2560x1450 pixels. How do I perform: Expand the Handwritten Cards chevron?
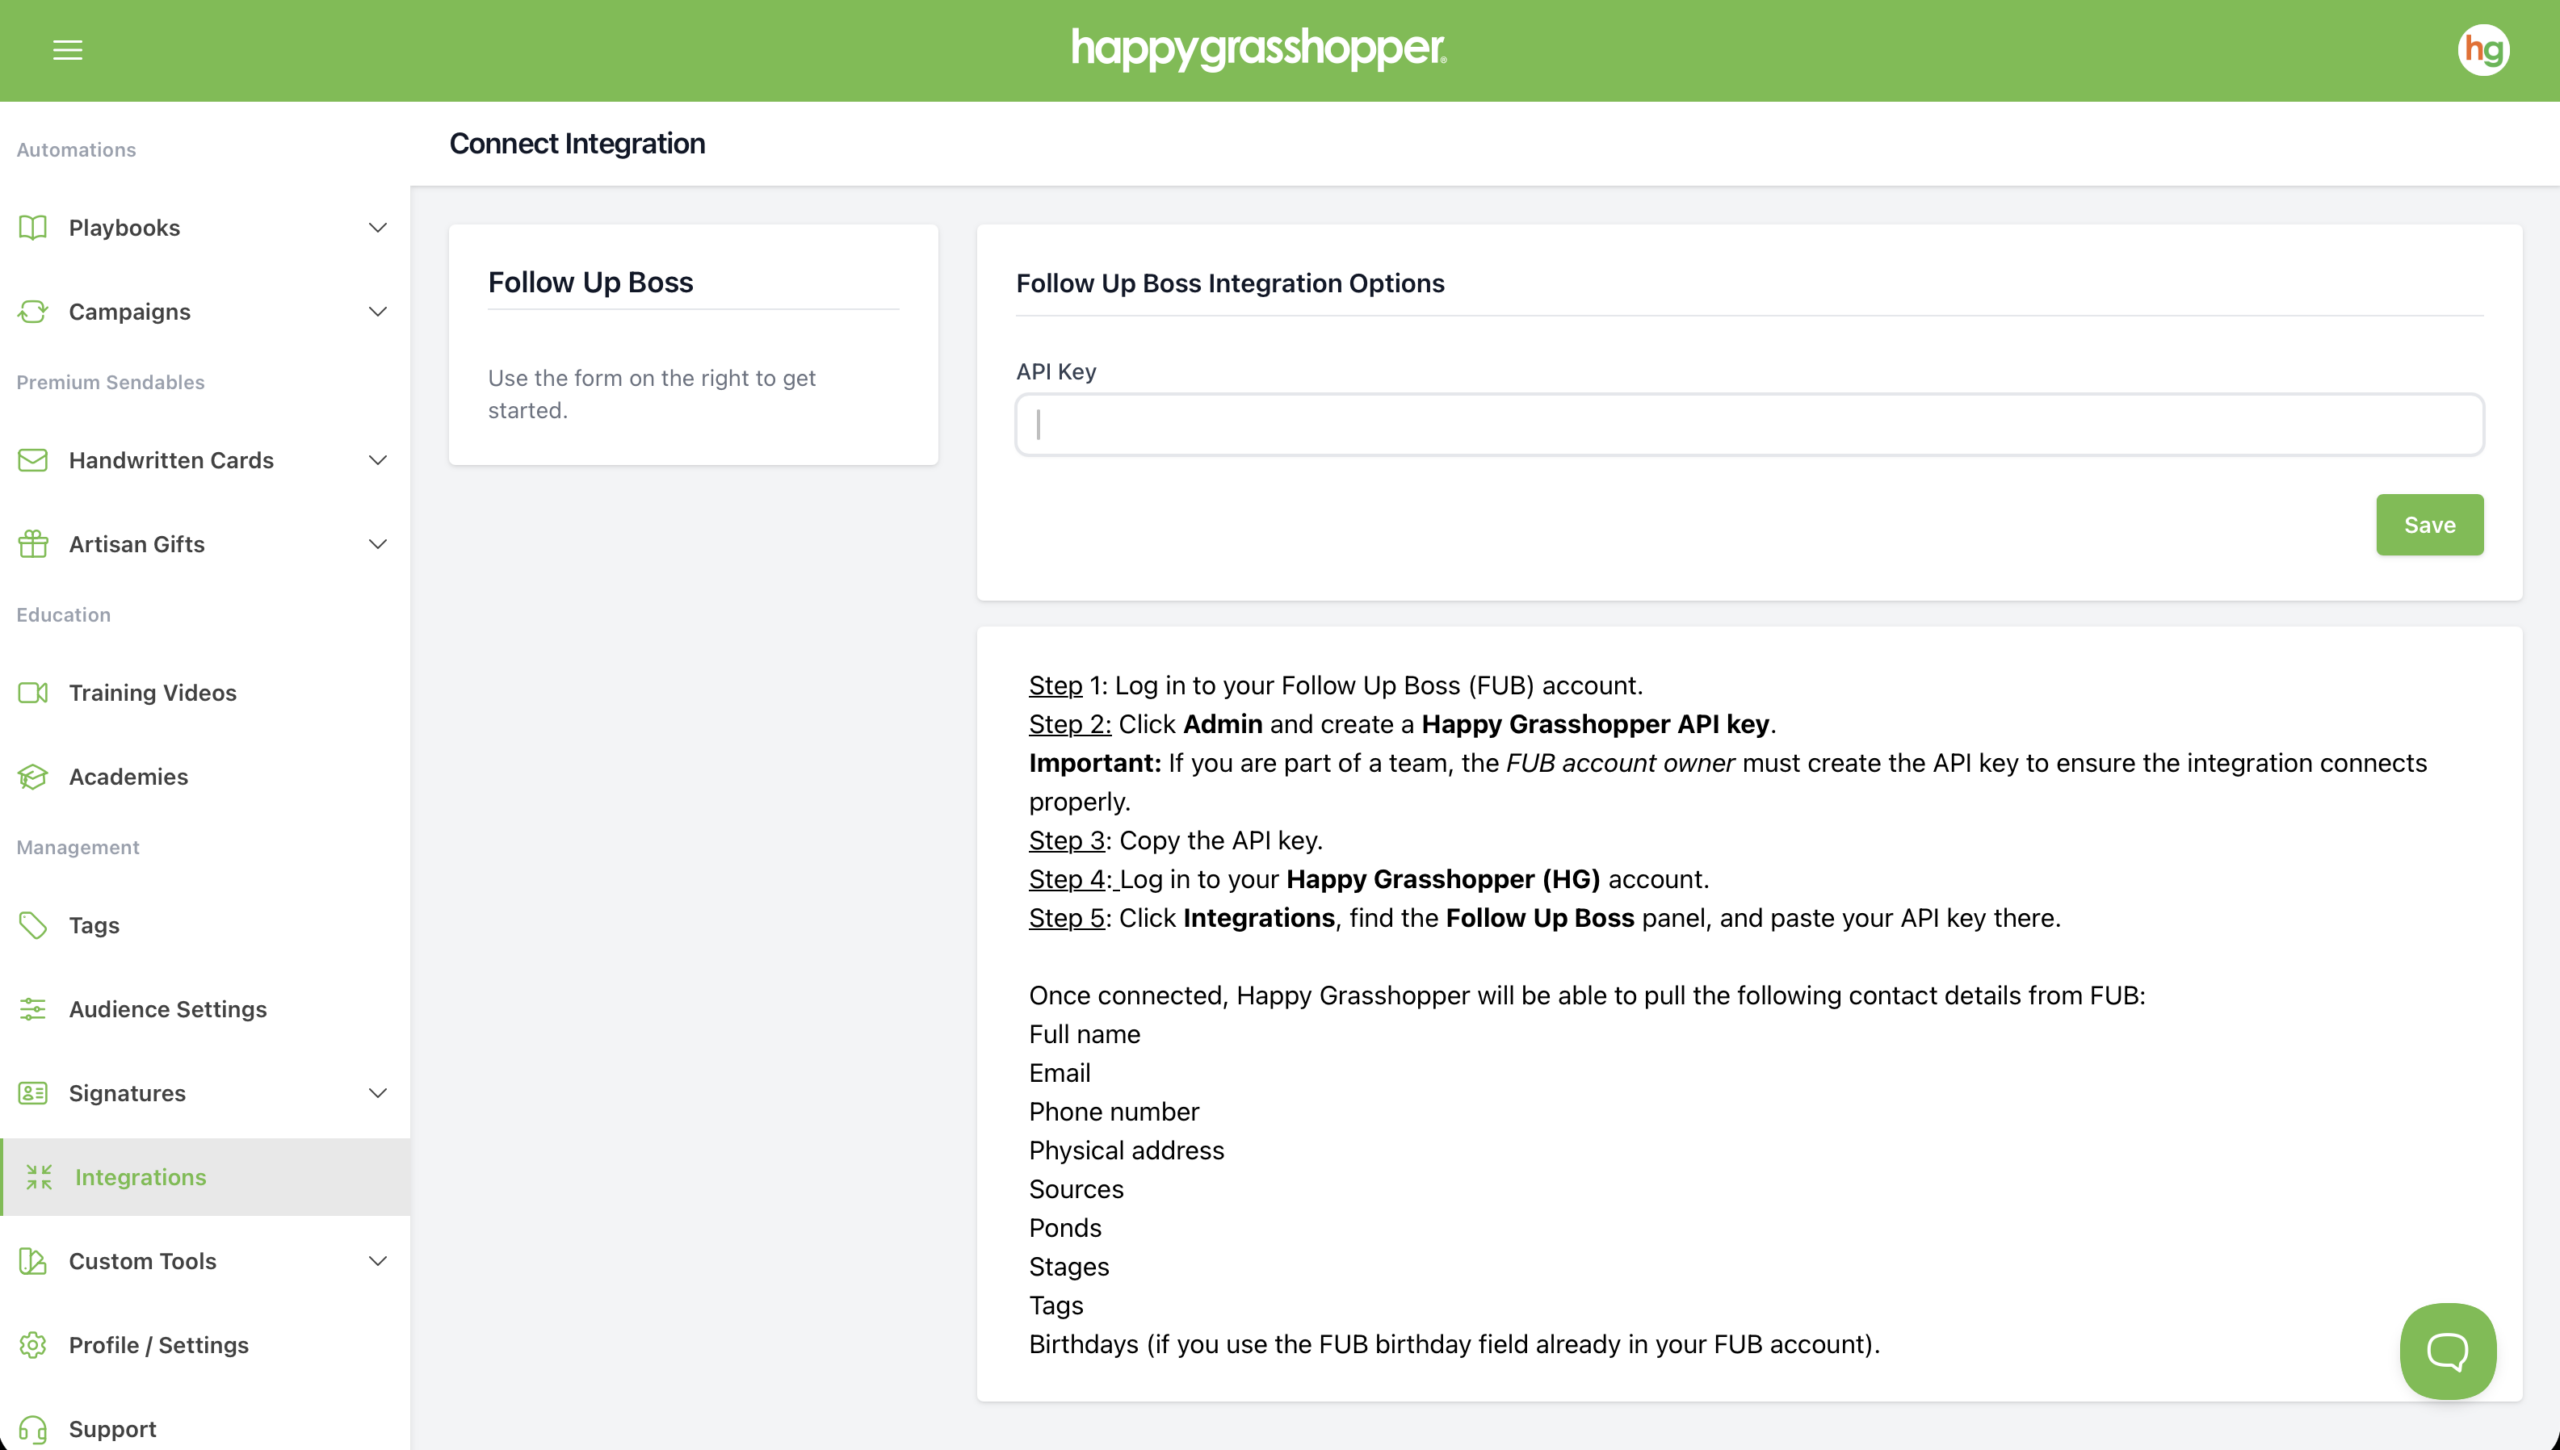(x=377, y=460)
